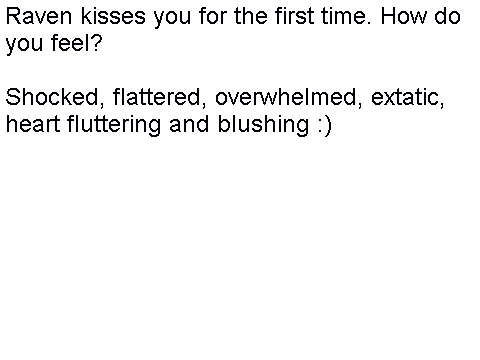The image size is (480, 360).
Task: Select the word "Shocked," in the answer
Action: click(55, 98)
